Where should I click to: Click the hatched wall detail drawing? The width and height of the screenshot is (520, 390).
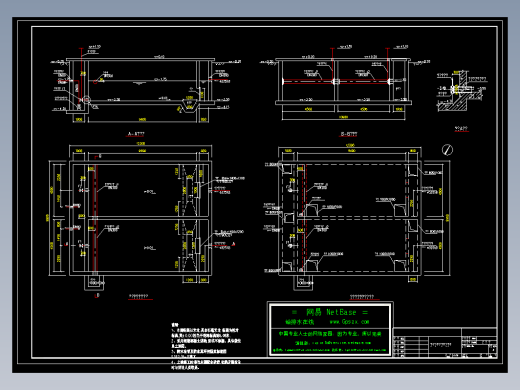[x=461, y=91]
